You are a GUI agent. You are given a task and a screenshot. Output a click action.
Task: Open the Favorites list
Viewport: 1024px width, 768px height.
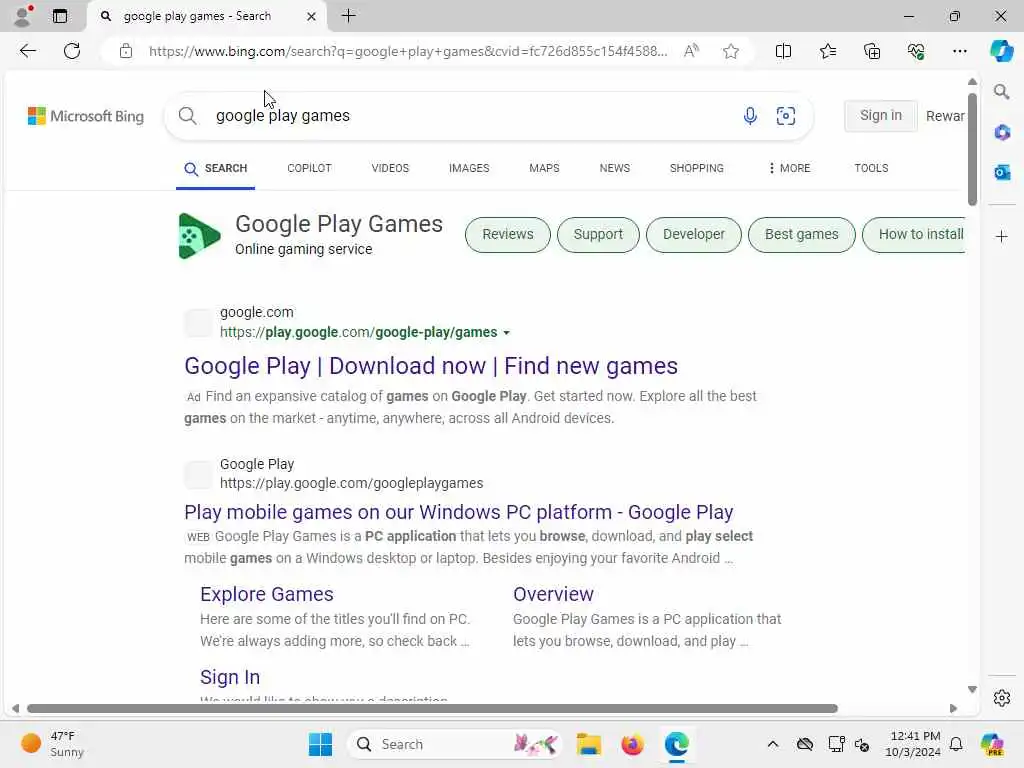coord(827,51)
